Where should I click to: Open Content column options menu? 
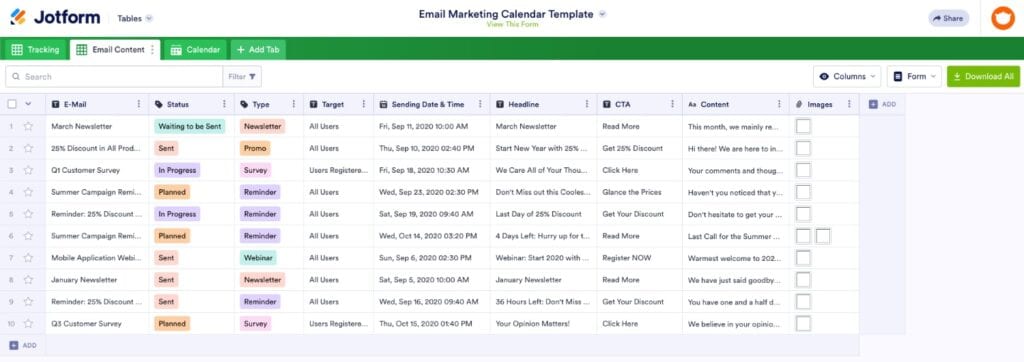click(x=778, y=104)
